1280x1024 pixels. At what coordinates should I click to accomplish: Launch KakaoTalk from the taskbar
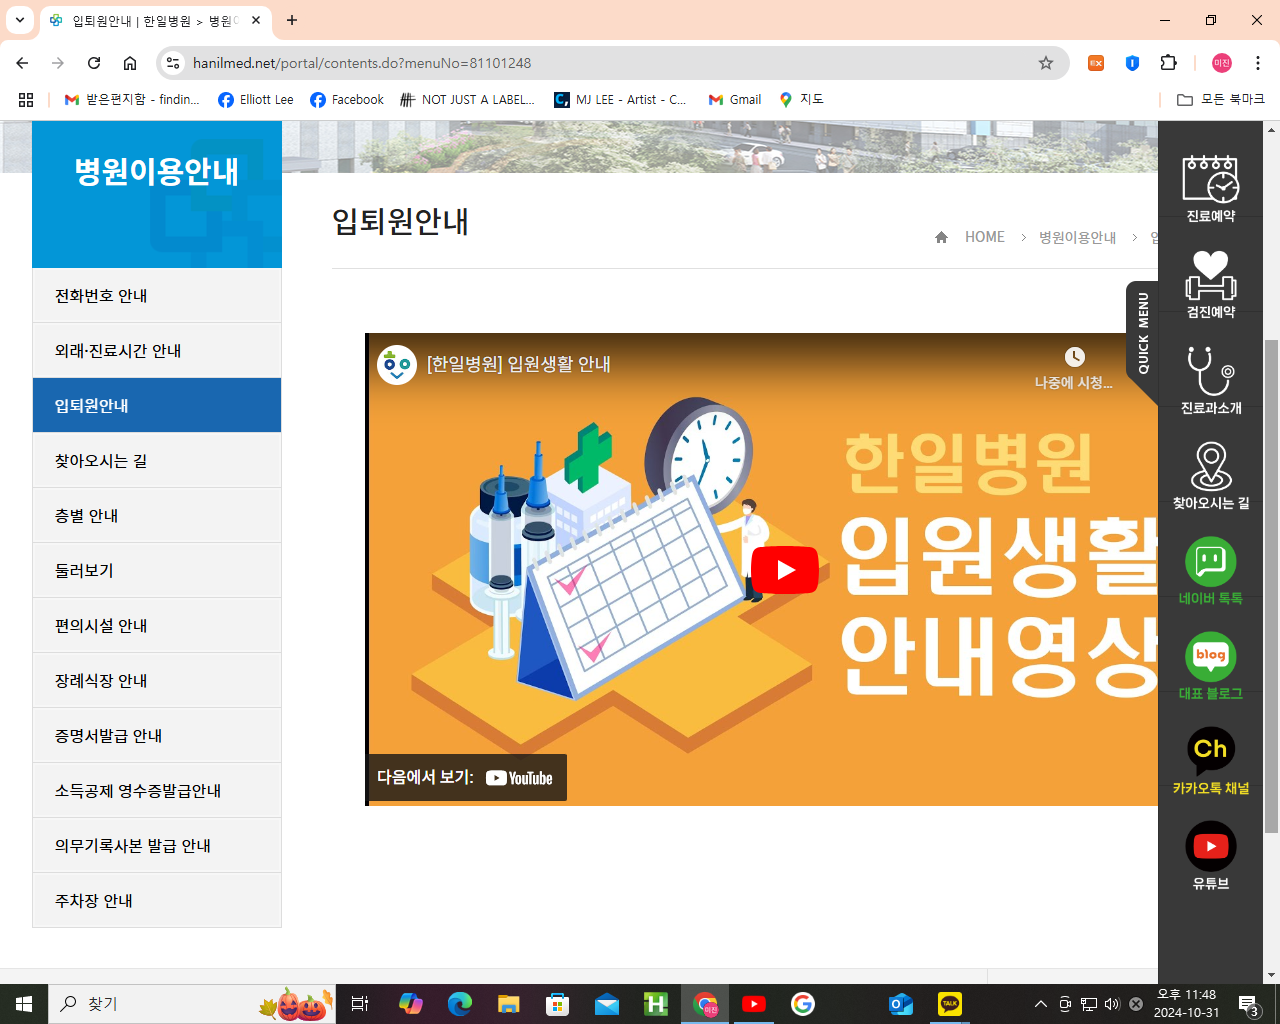949,1004
